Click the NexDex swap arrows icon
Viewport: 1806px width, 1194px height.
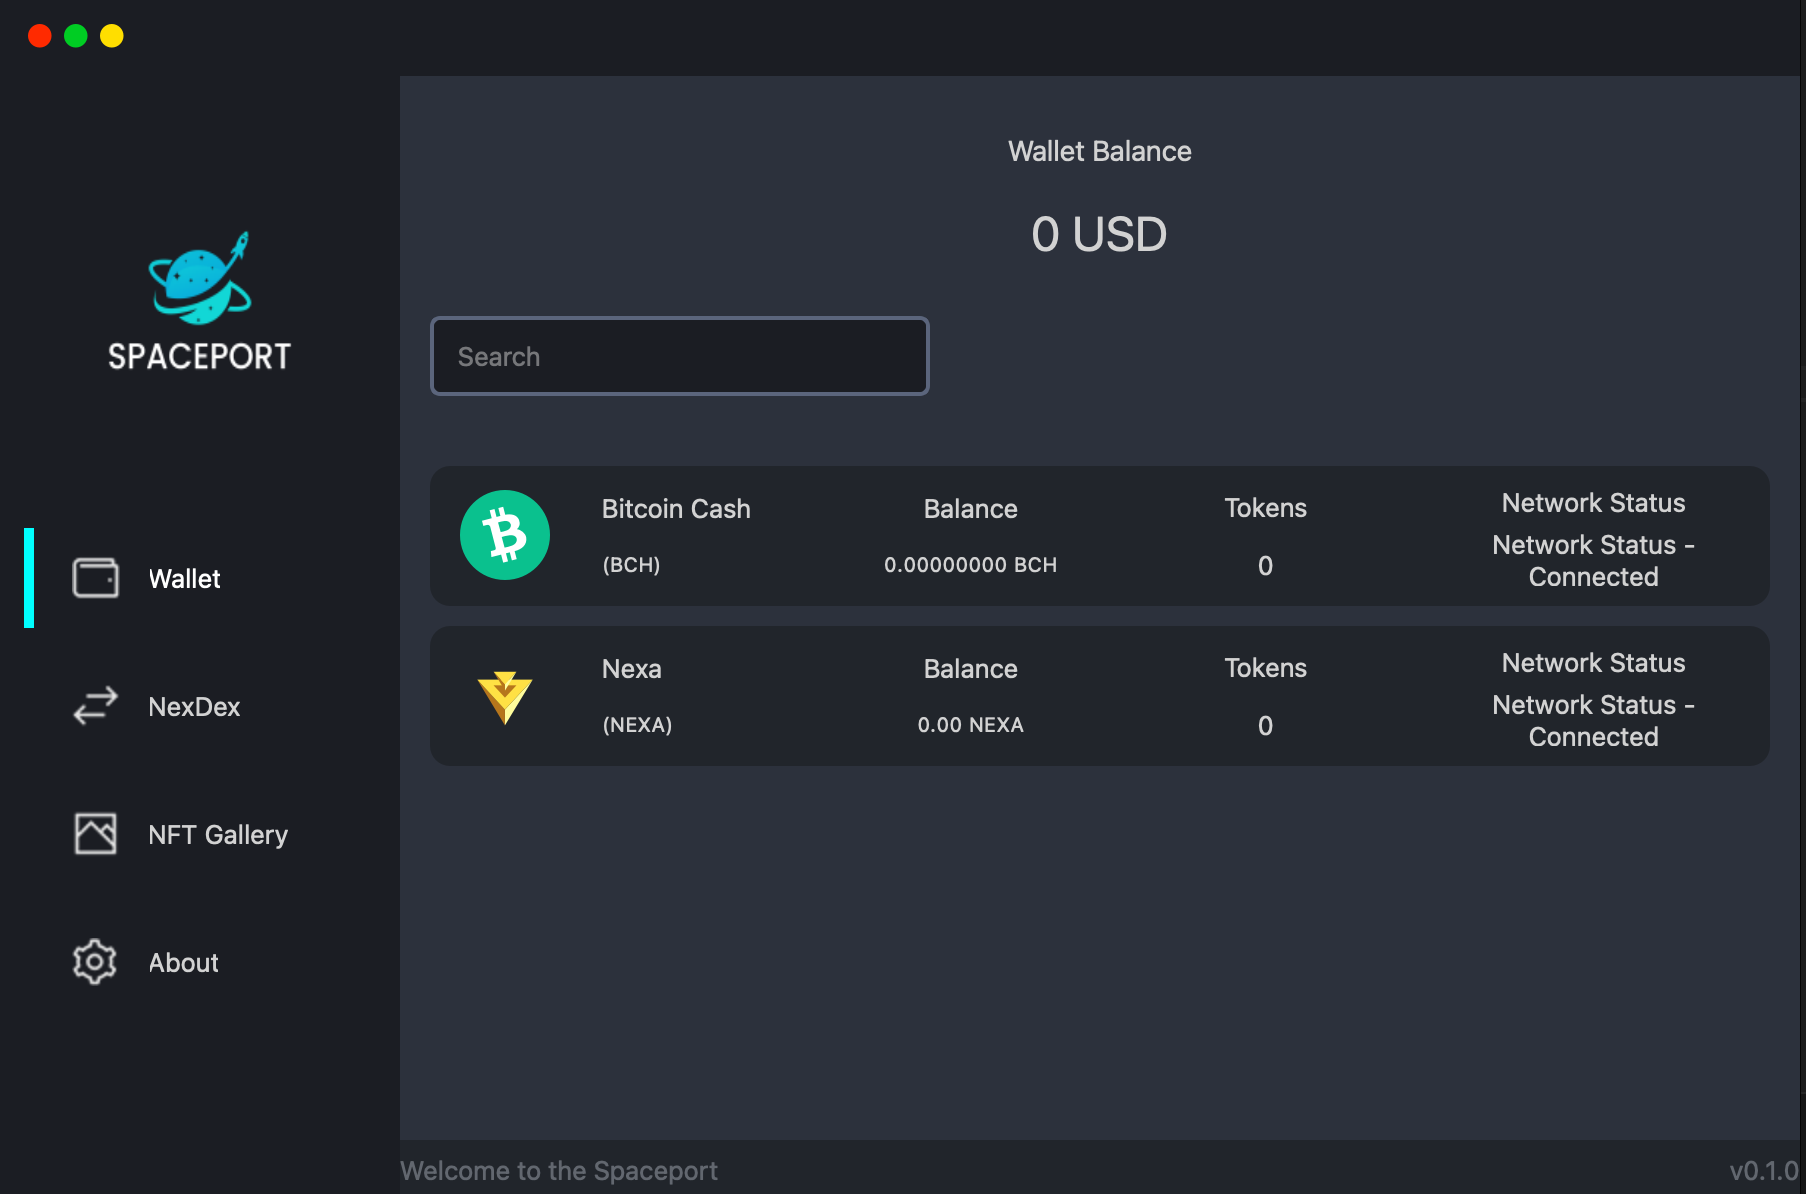[x=96, y=706]
